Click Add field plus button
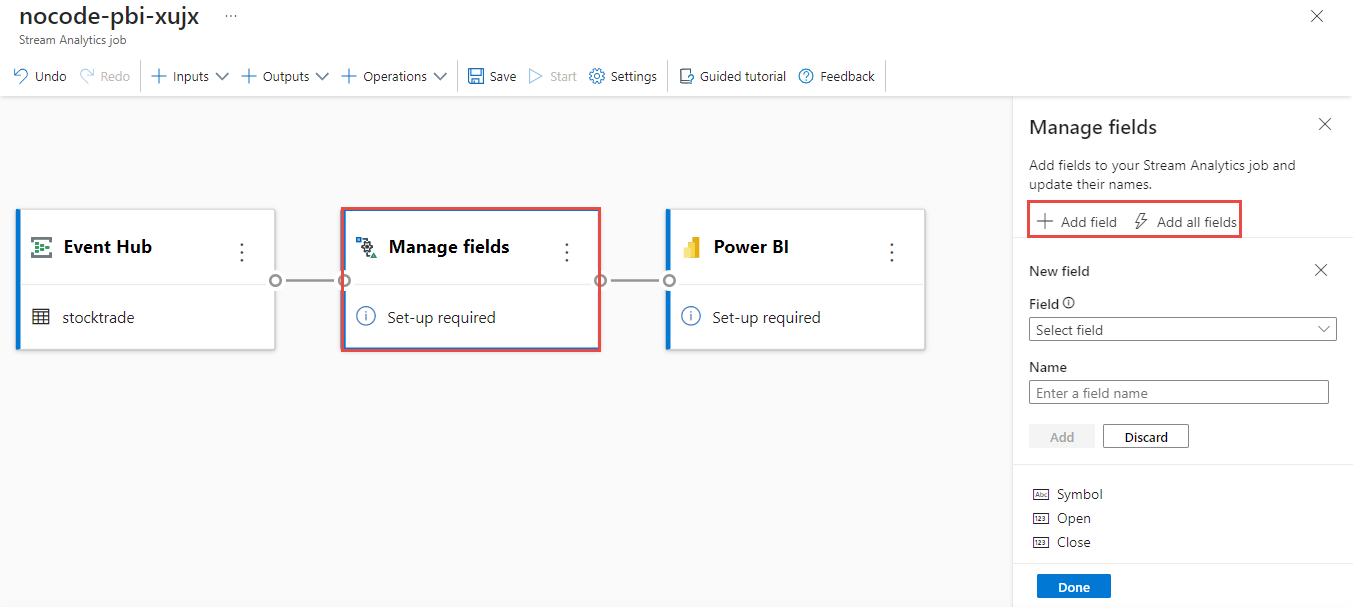Screen dimensions: 1353x607 coord(1077,221)
